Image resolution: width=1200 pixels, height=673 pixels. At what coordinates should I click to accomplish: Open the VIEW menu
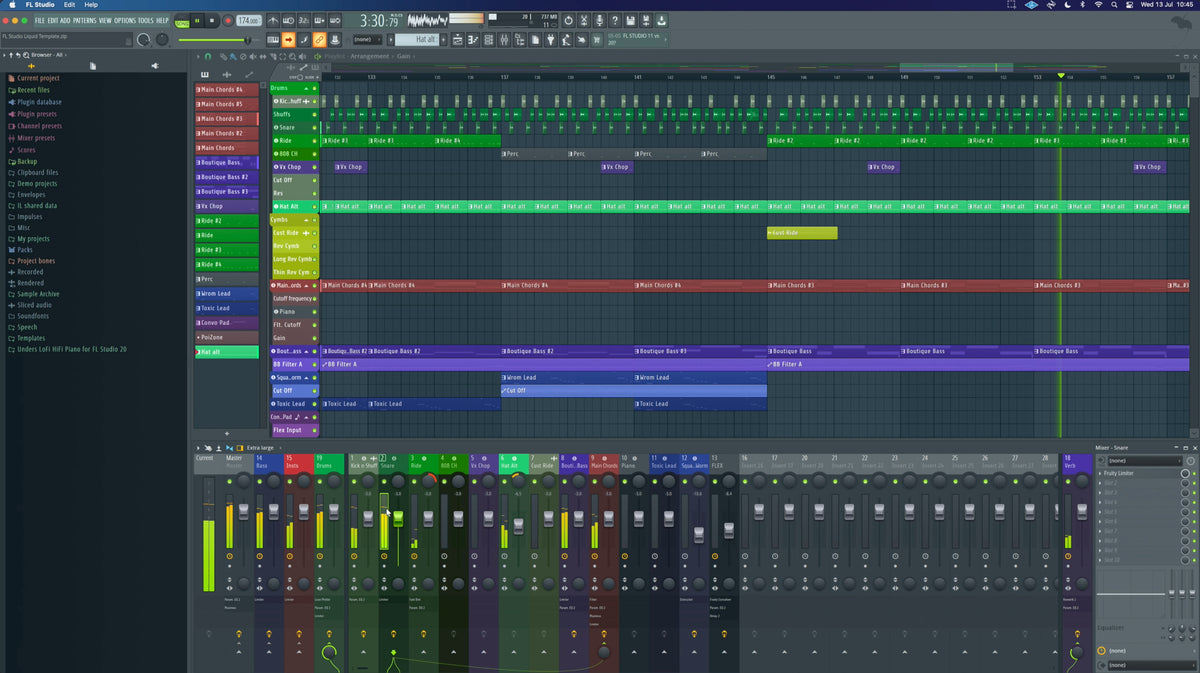(105, 20)
